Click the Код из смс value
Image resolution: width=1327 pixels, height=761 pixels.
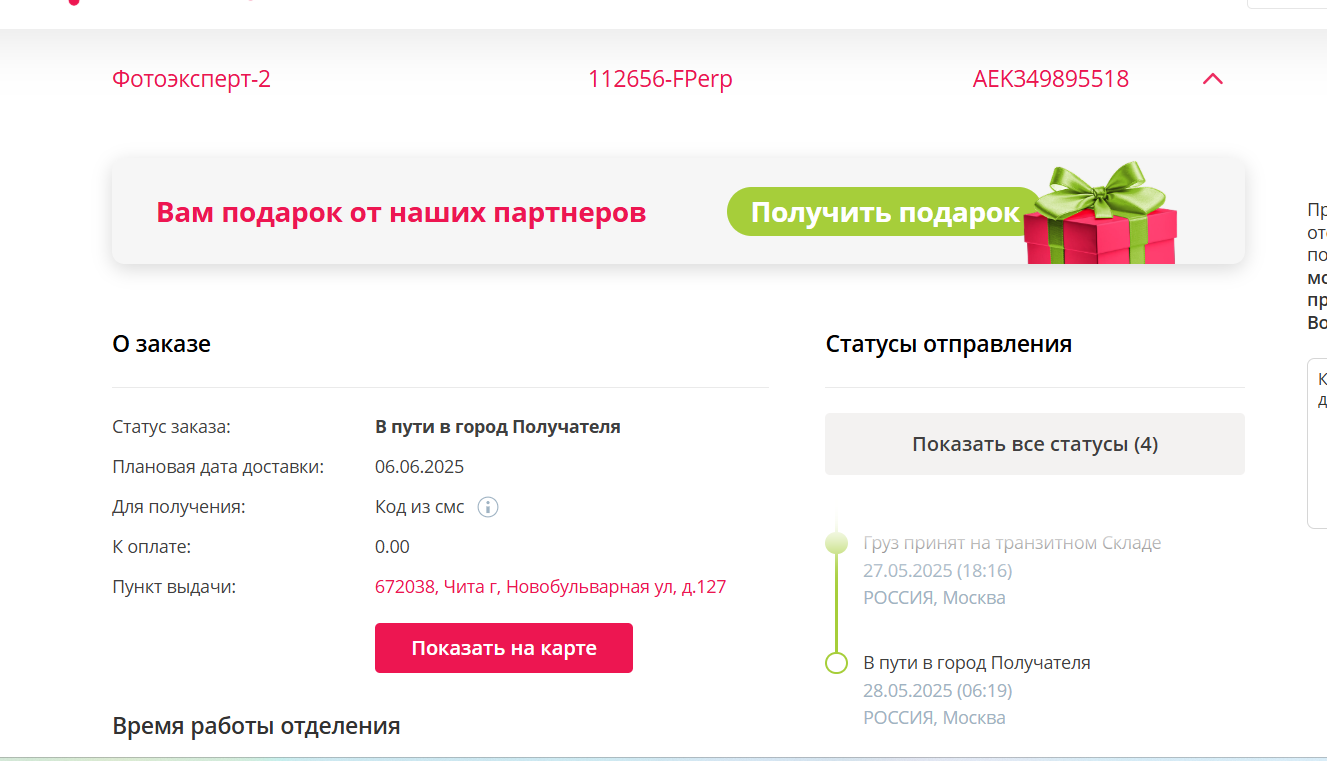pos(420,507)
